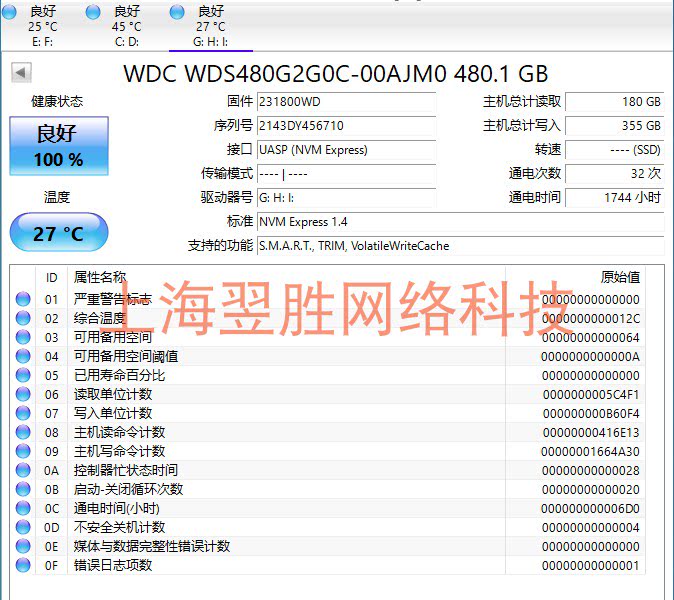This screenshot has width=674, height=600.
Task: Click status orb of attribute 05
Action: click(23, 375)
